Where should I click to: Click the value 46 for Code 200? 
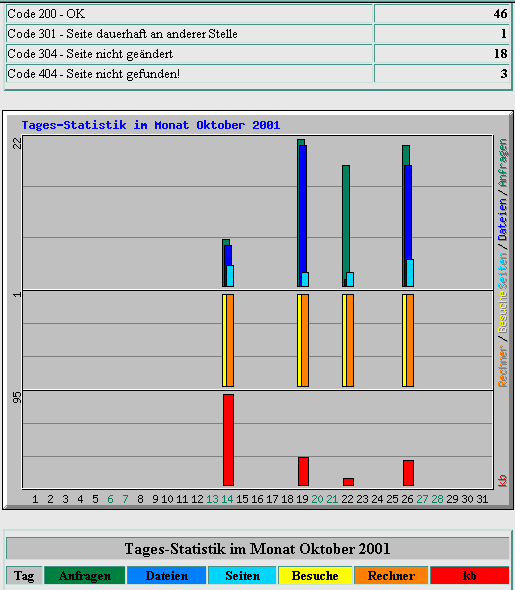point(500,14)
